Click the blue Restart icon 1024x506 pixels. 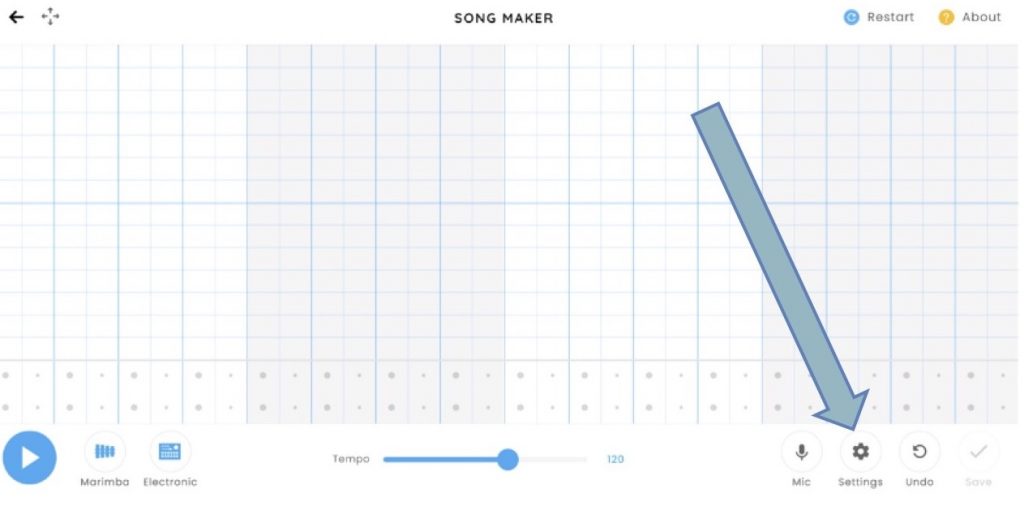point(851,17)
